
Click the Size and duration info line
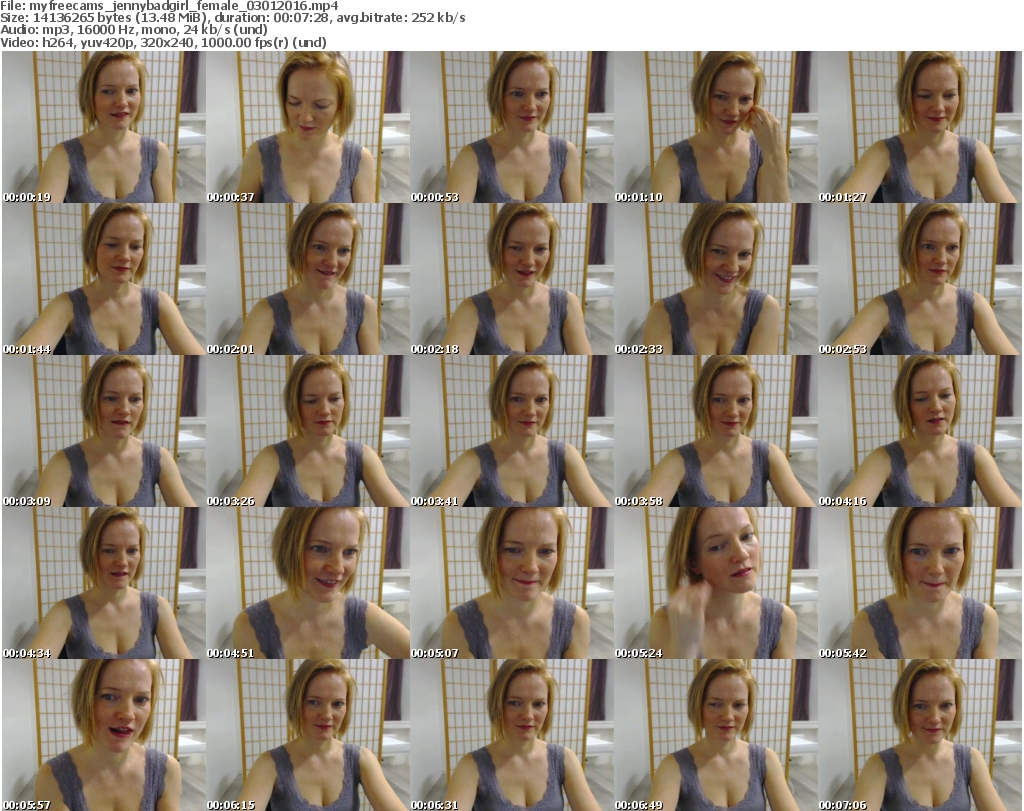232,18
